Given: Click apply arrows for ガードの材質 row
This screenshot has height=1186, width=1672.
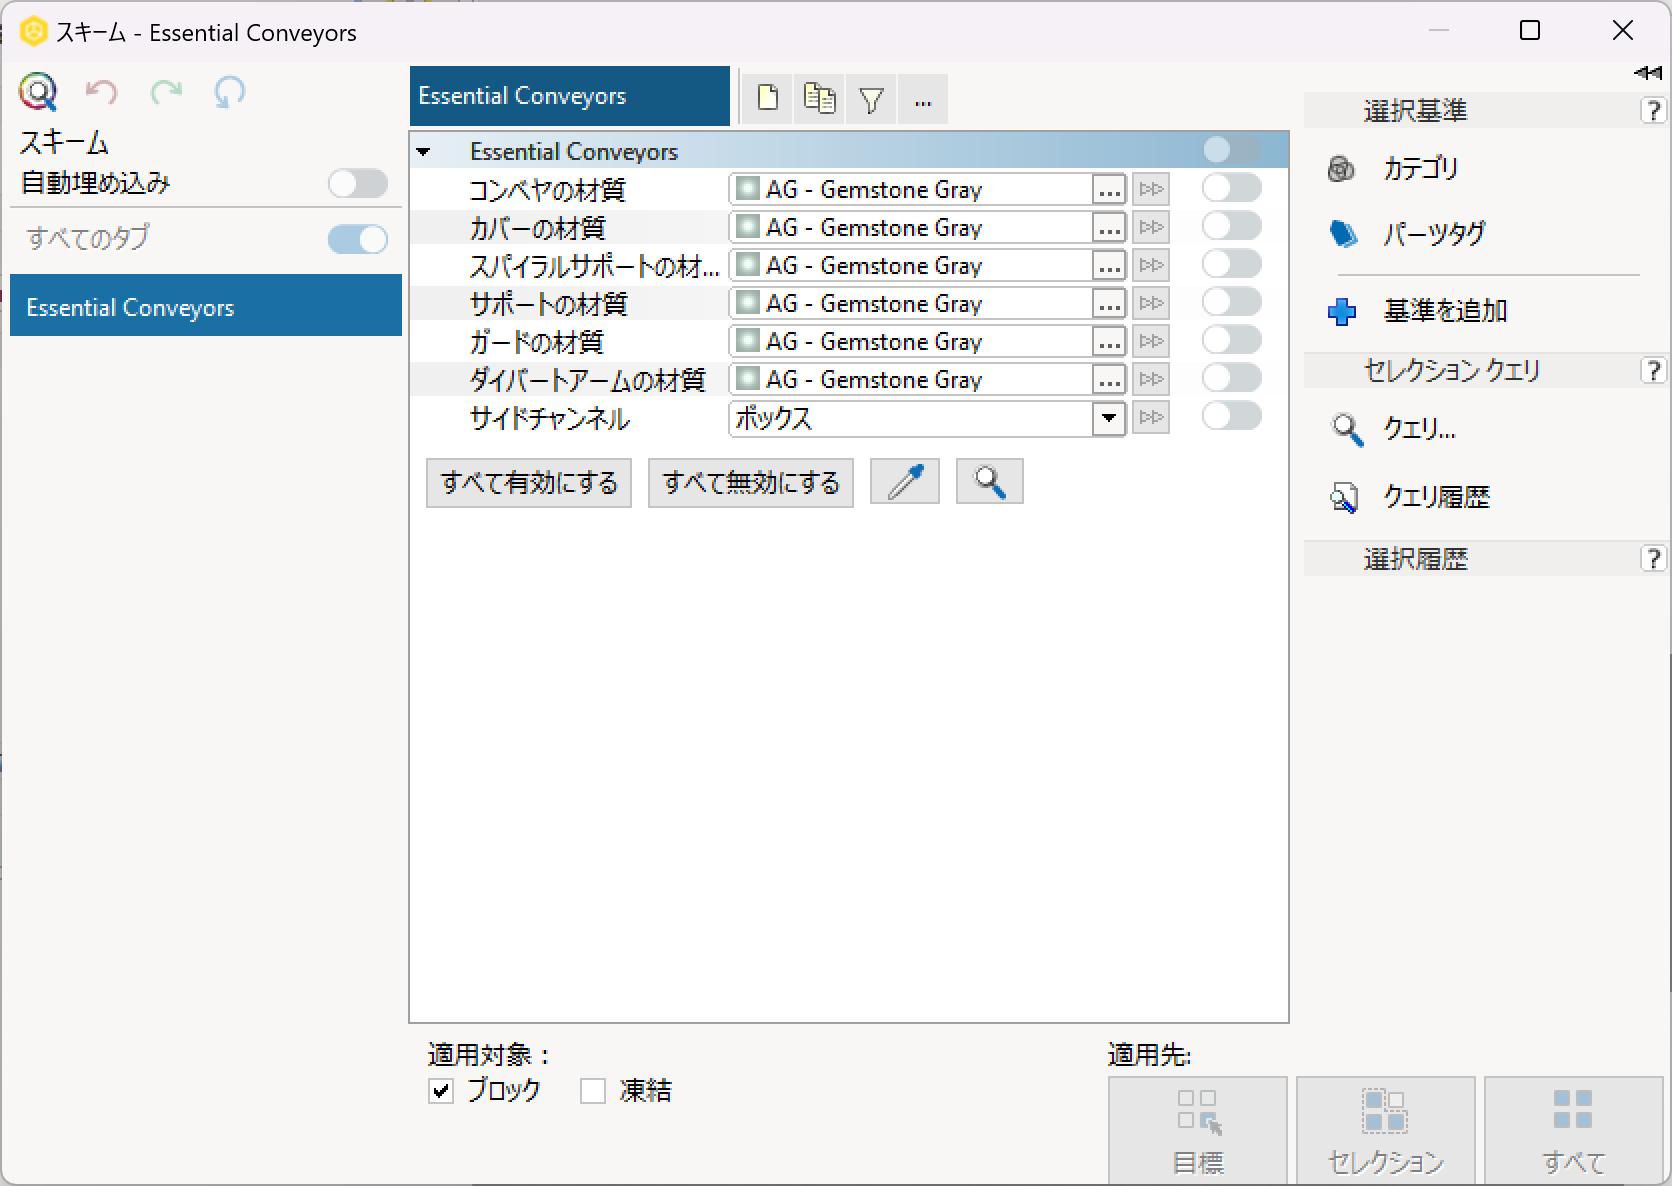Looking at the screenshot, I should [1152, 341].
